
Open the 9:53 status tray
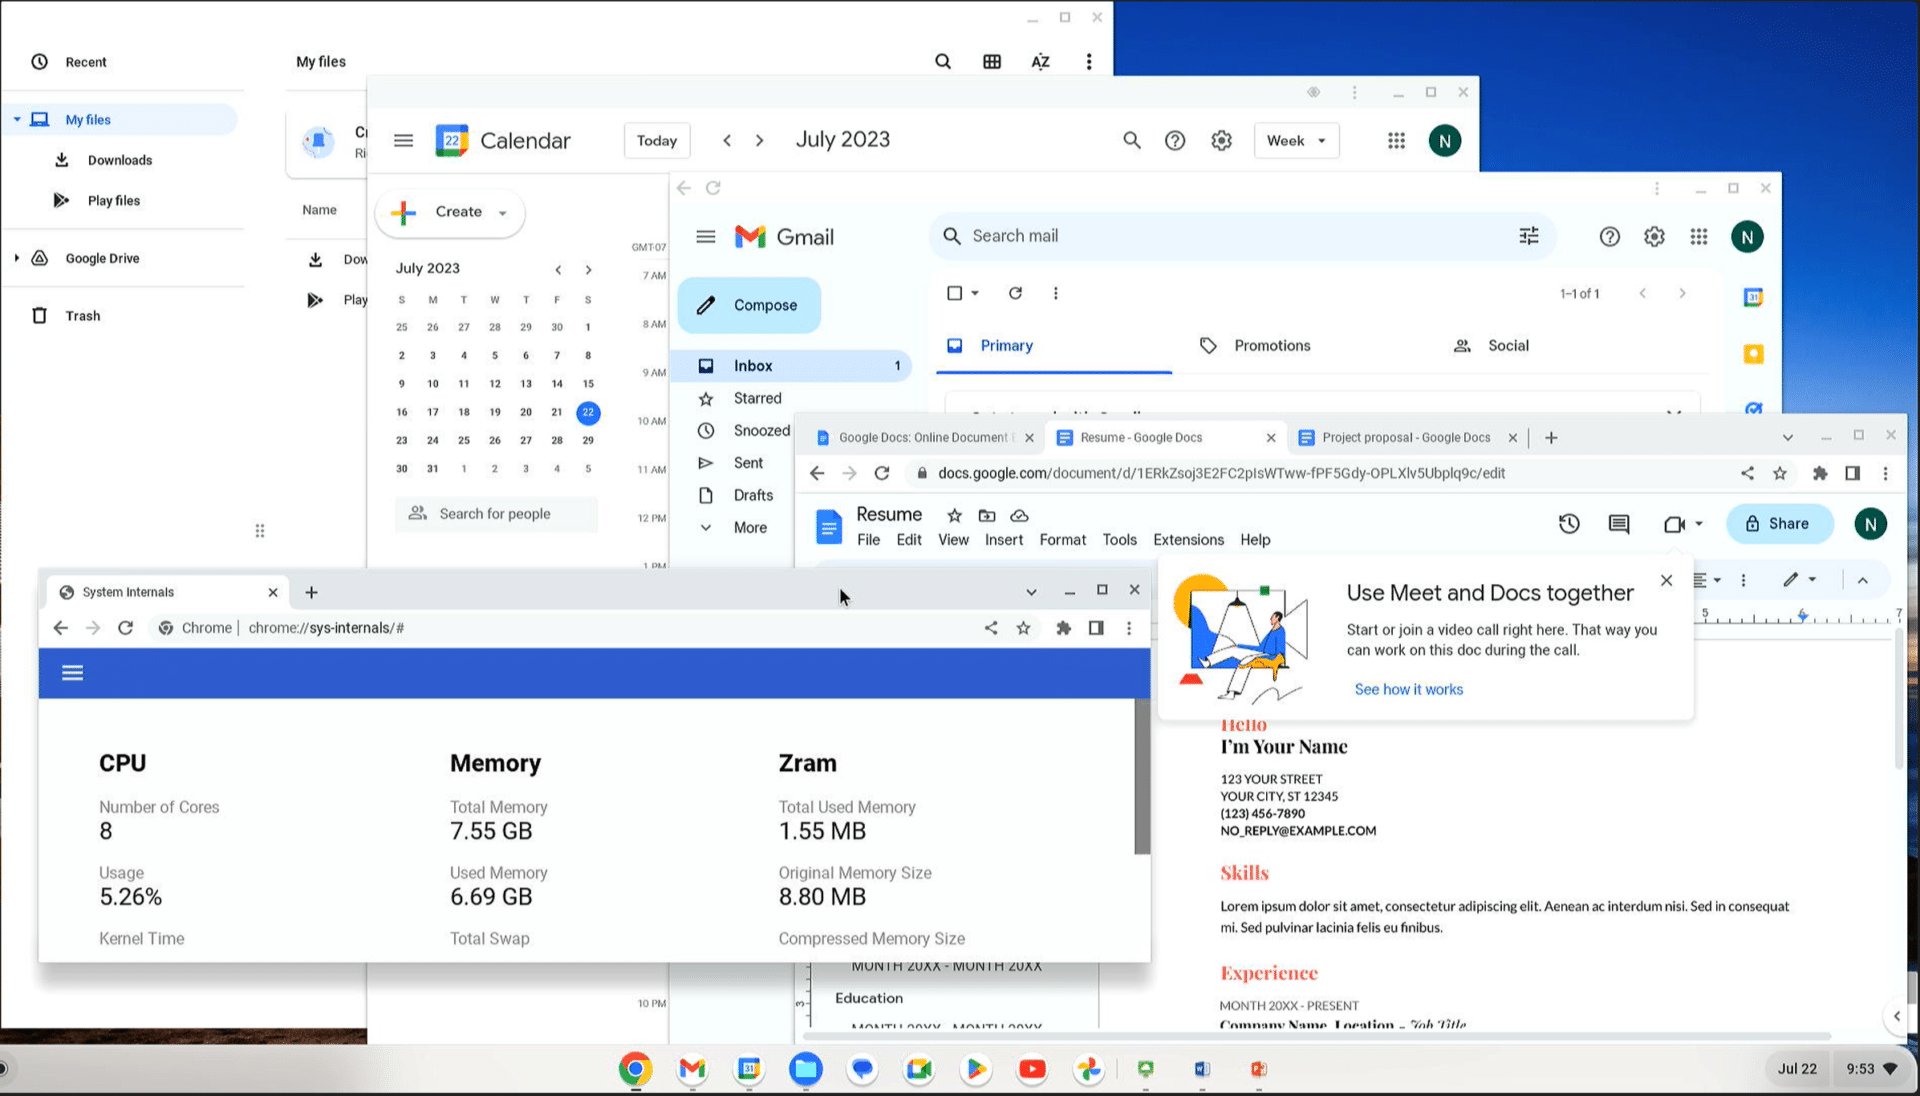[1870, 1069]
